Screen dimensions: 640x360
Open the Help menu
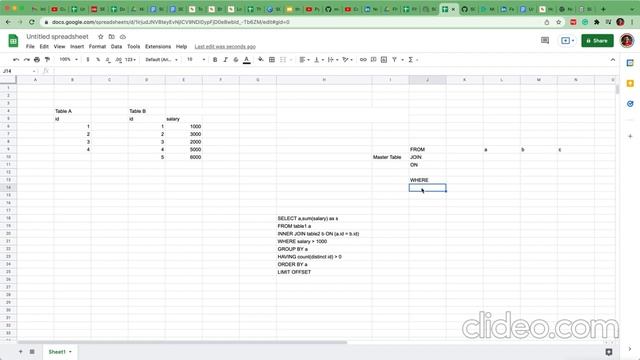point(181,47)
